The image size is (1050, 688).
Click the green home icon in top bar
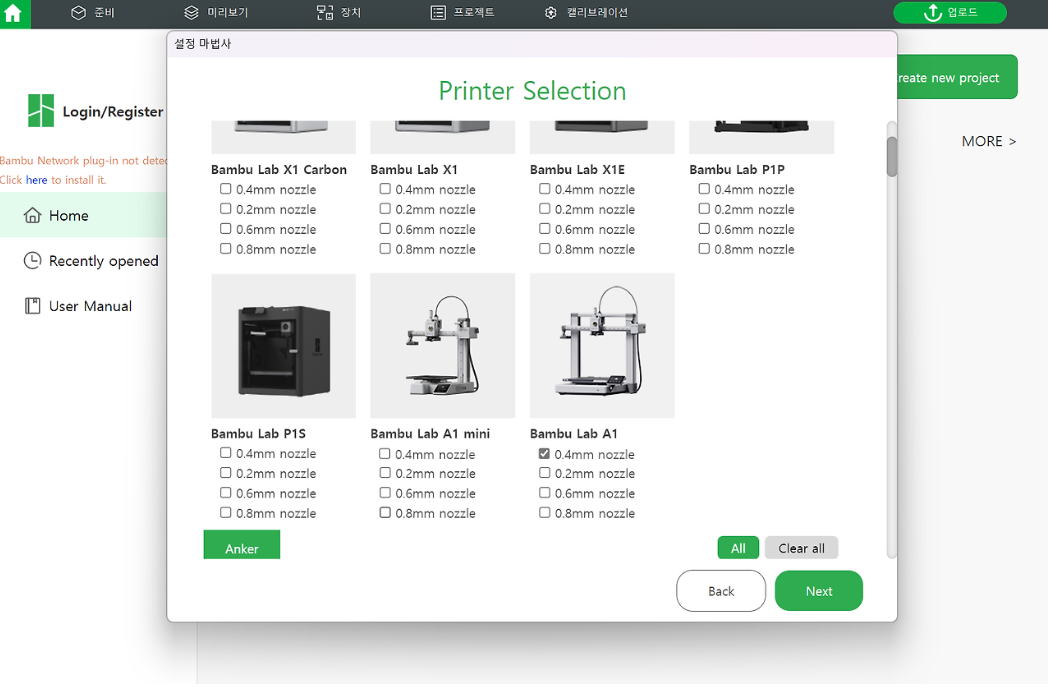[14, 13]
